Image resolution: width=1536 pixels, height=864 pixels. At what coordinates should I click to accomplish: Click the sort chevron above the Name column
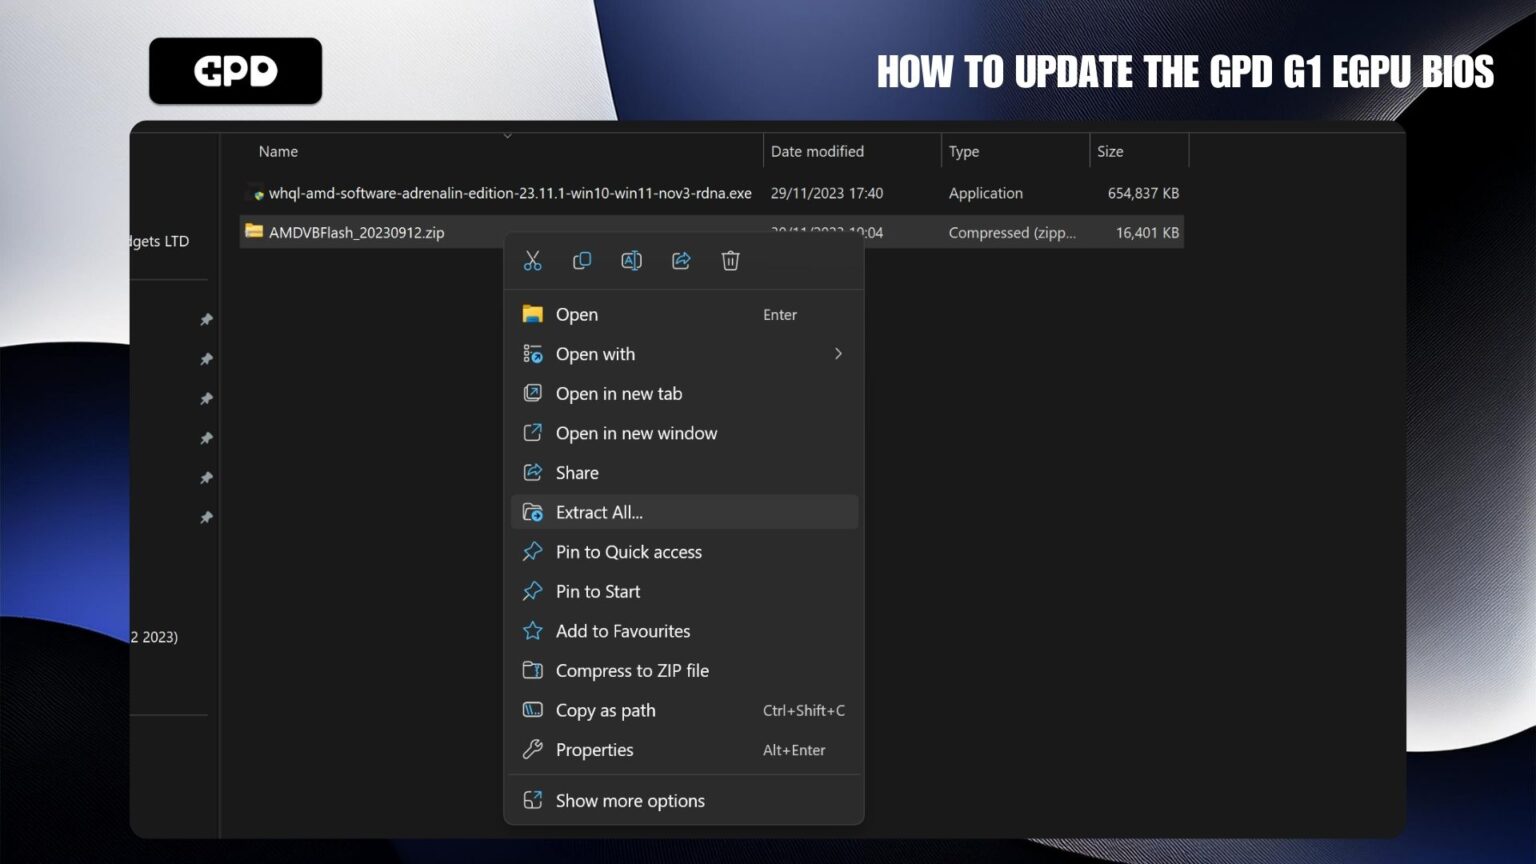pyautogui.click(x=507, y=135)
